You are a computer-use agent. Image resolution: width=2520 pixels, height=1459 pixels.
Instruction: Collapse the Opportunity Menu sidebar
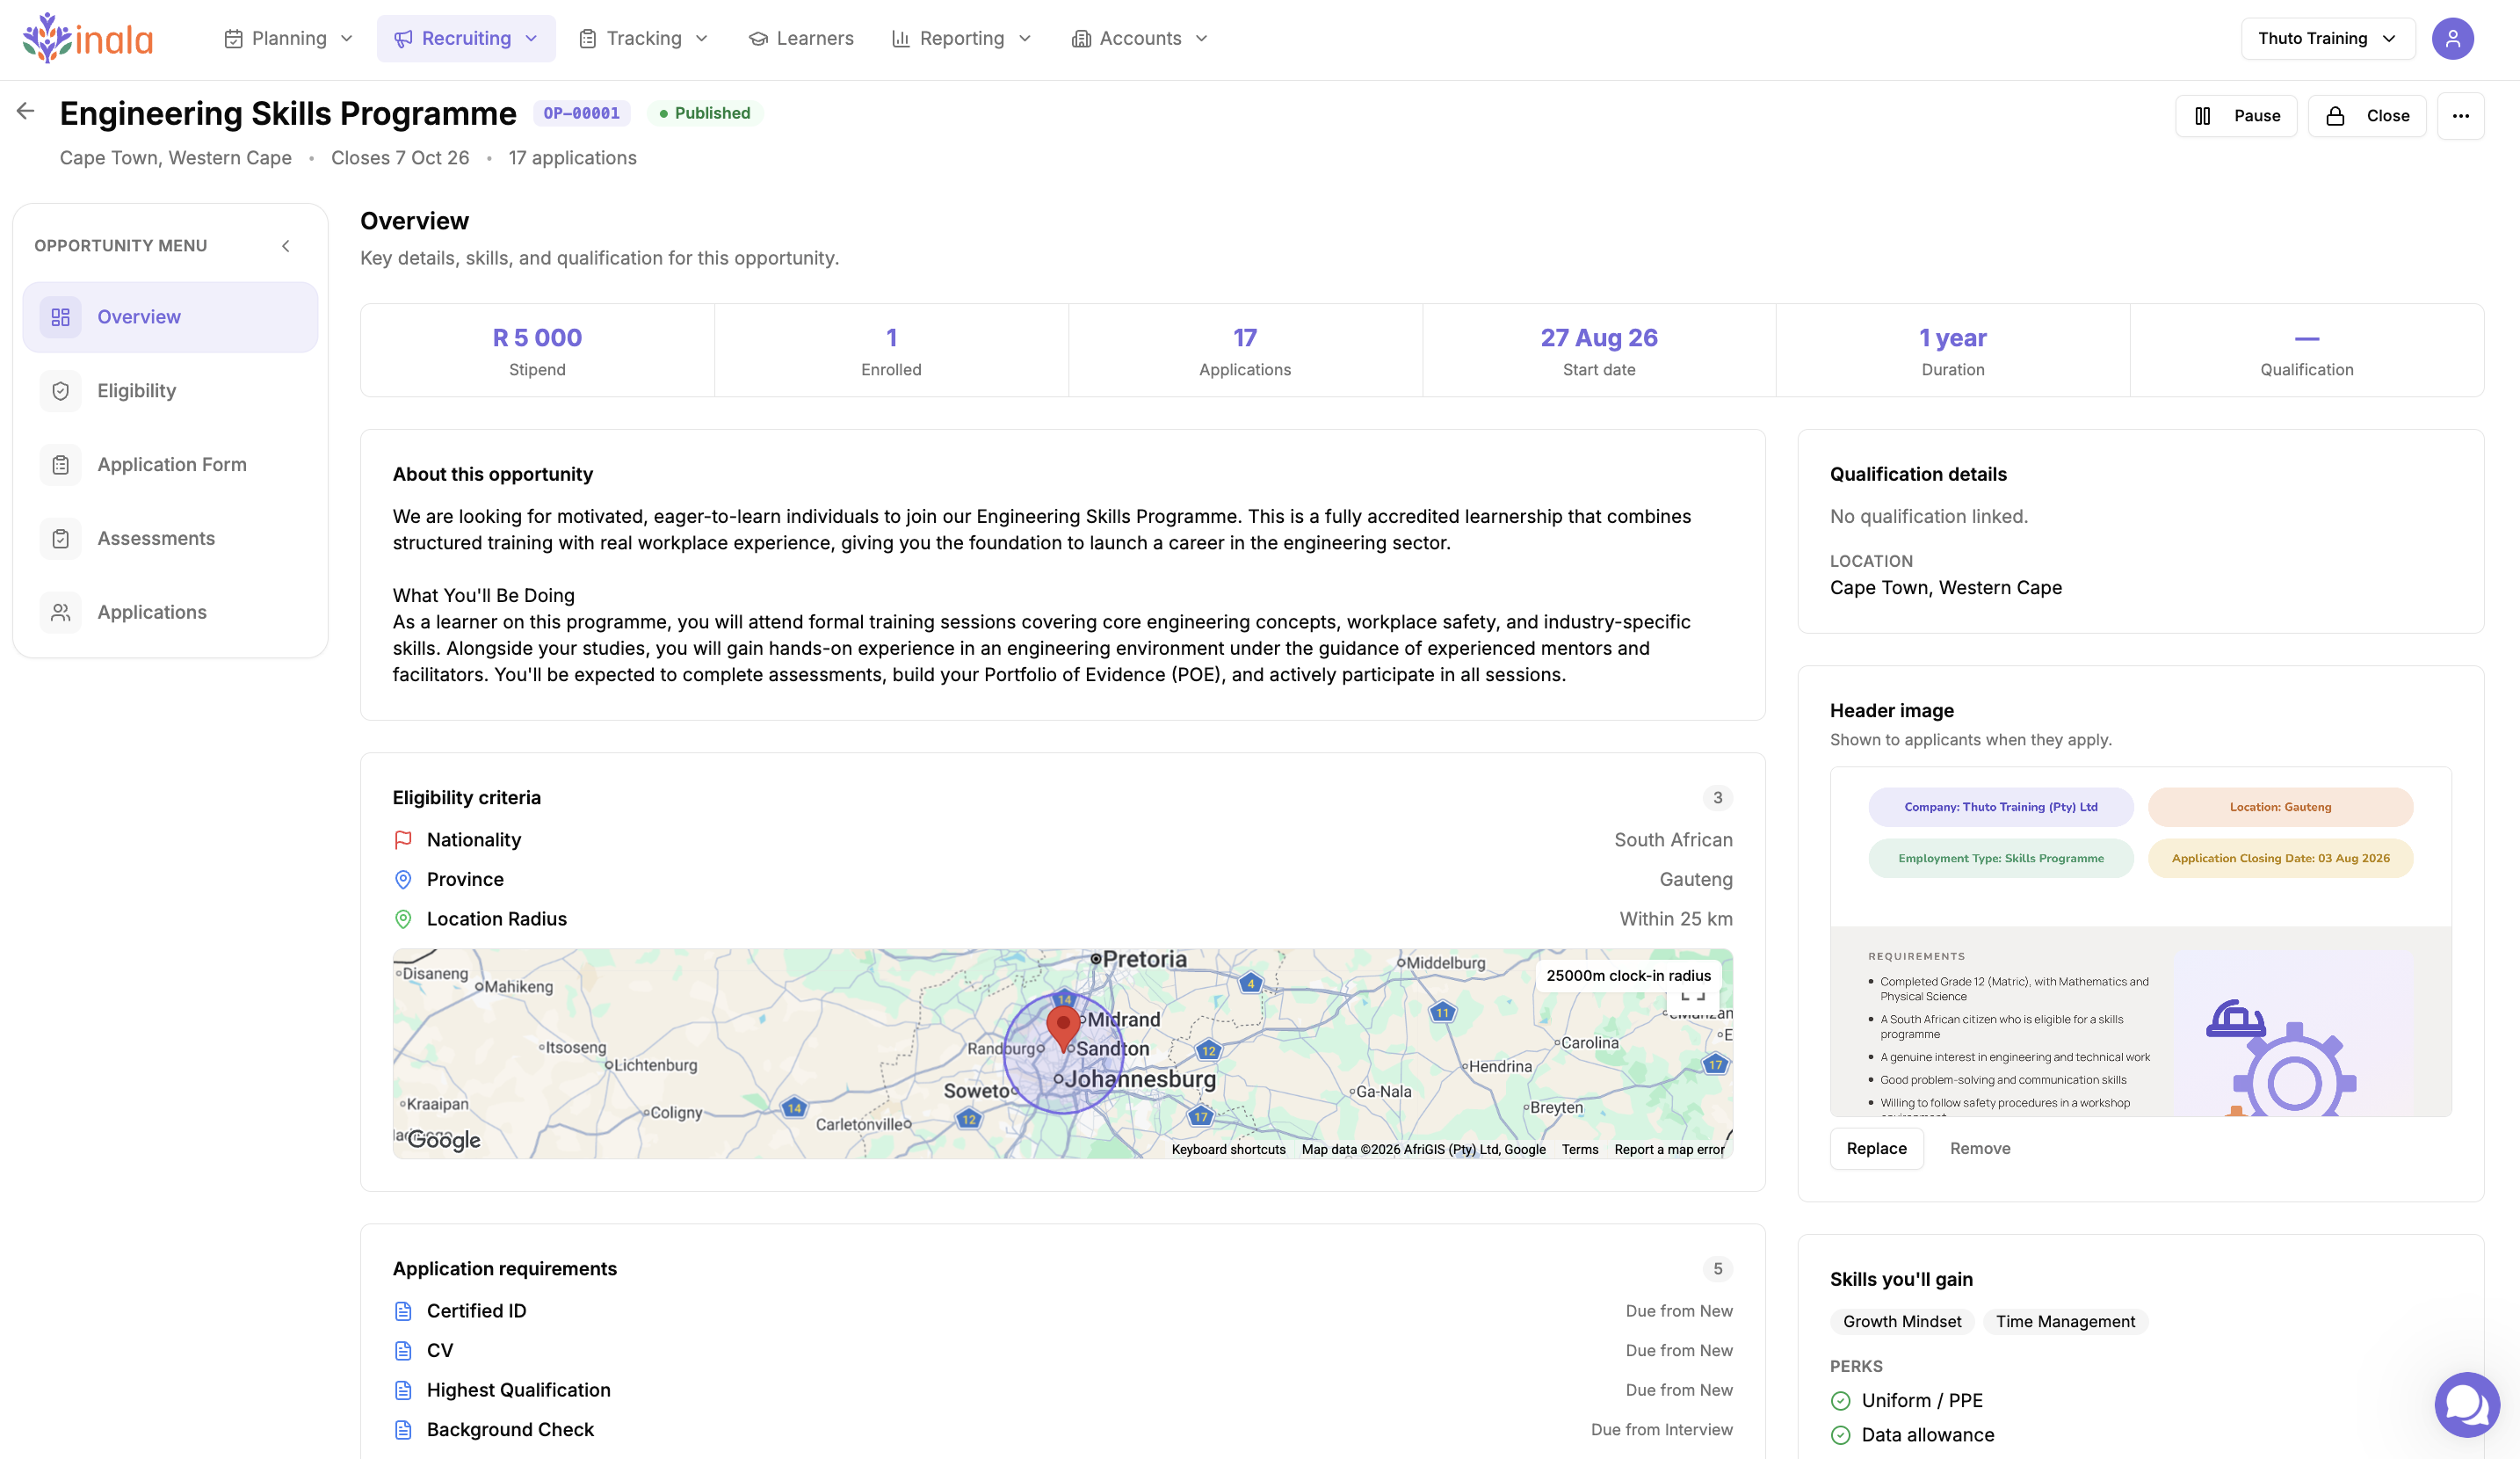(286, 246)
